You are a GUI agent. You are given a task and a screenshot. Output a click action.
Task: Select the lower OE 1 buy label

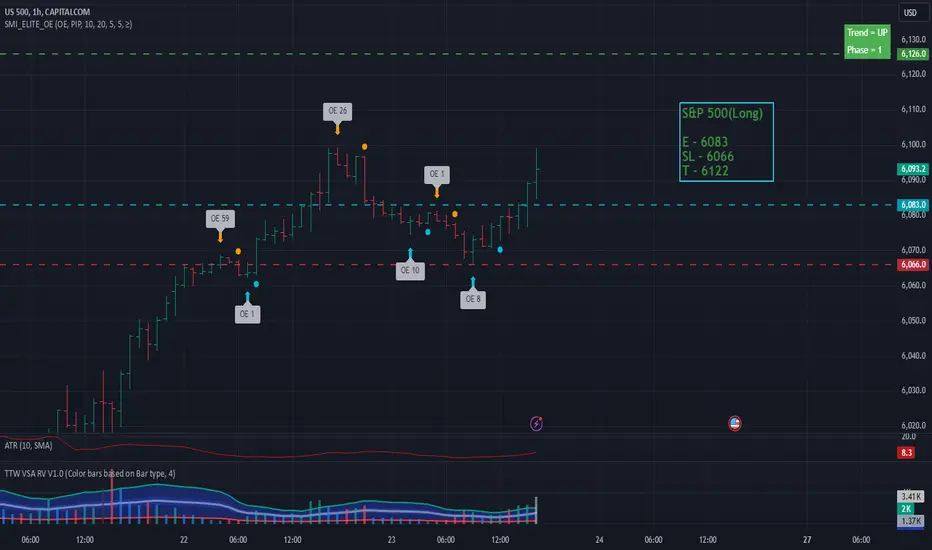point(247,314)
